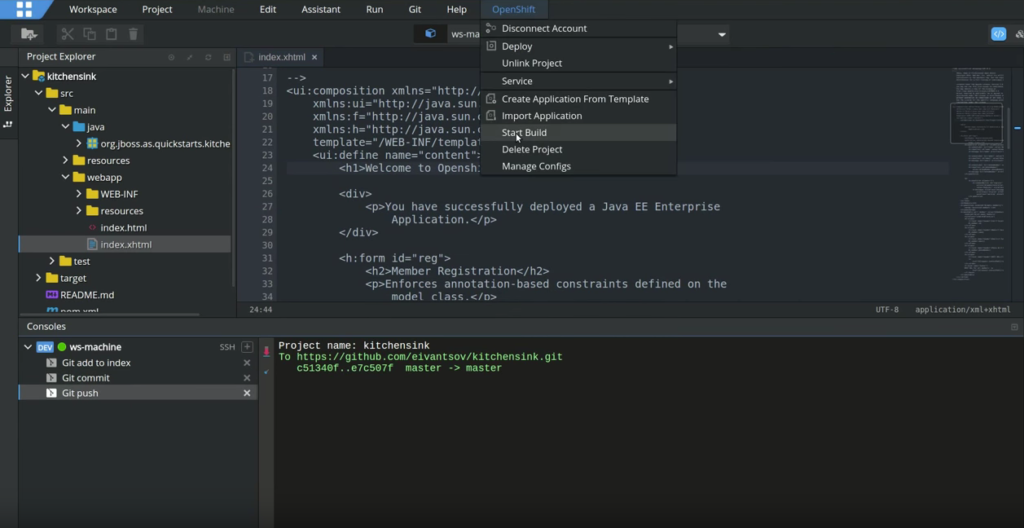1024x528 pixels.
Task: Close the index.xhtml editor tab
Action: pos(314,57)
